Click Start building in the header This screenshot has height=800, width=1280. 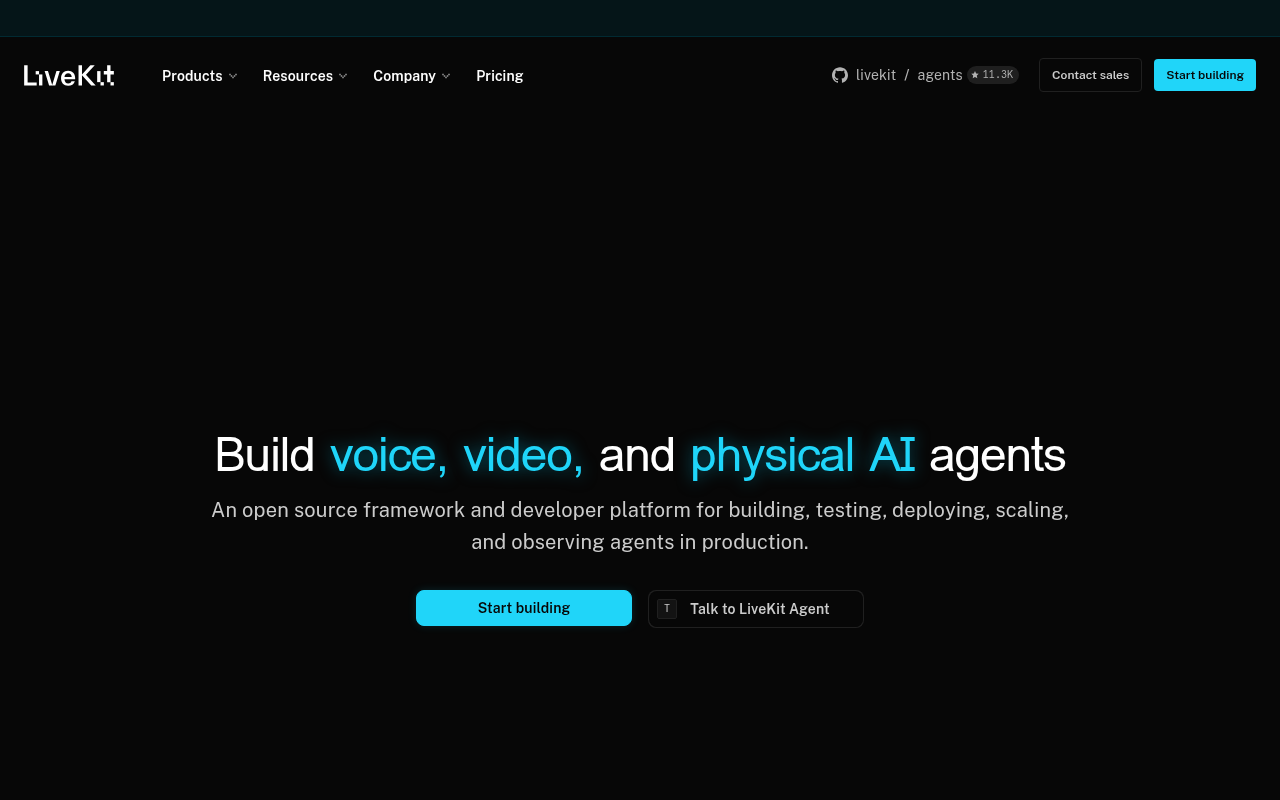(1205, 75)
